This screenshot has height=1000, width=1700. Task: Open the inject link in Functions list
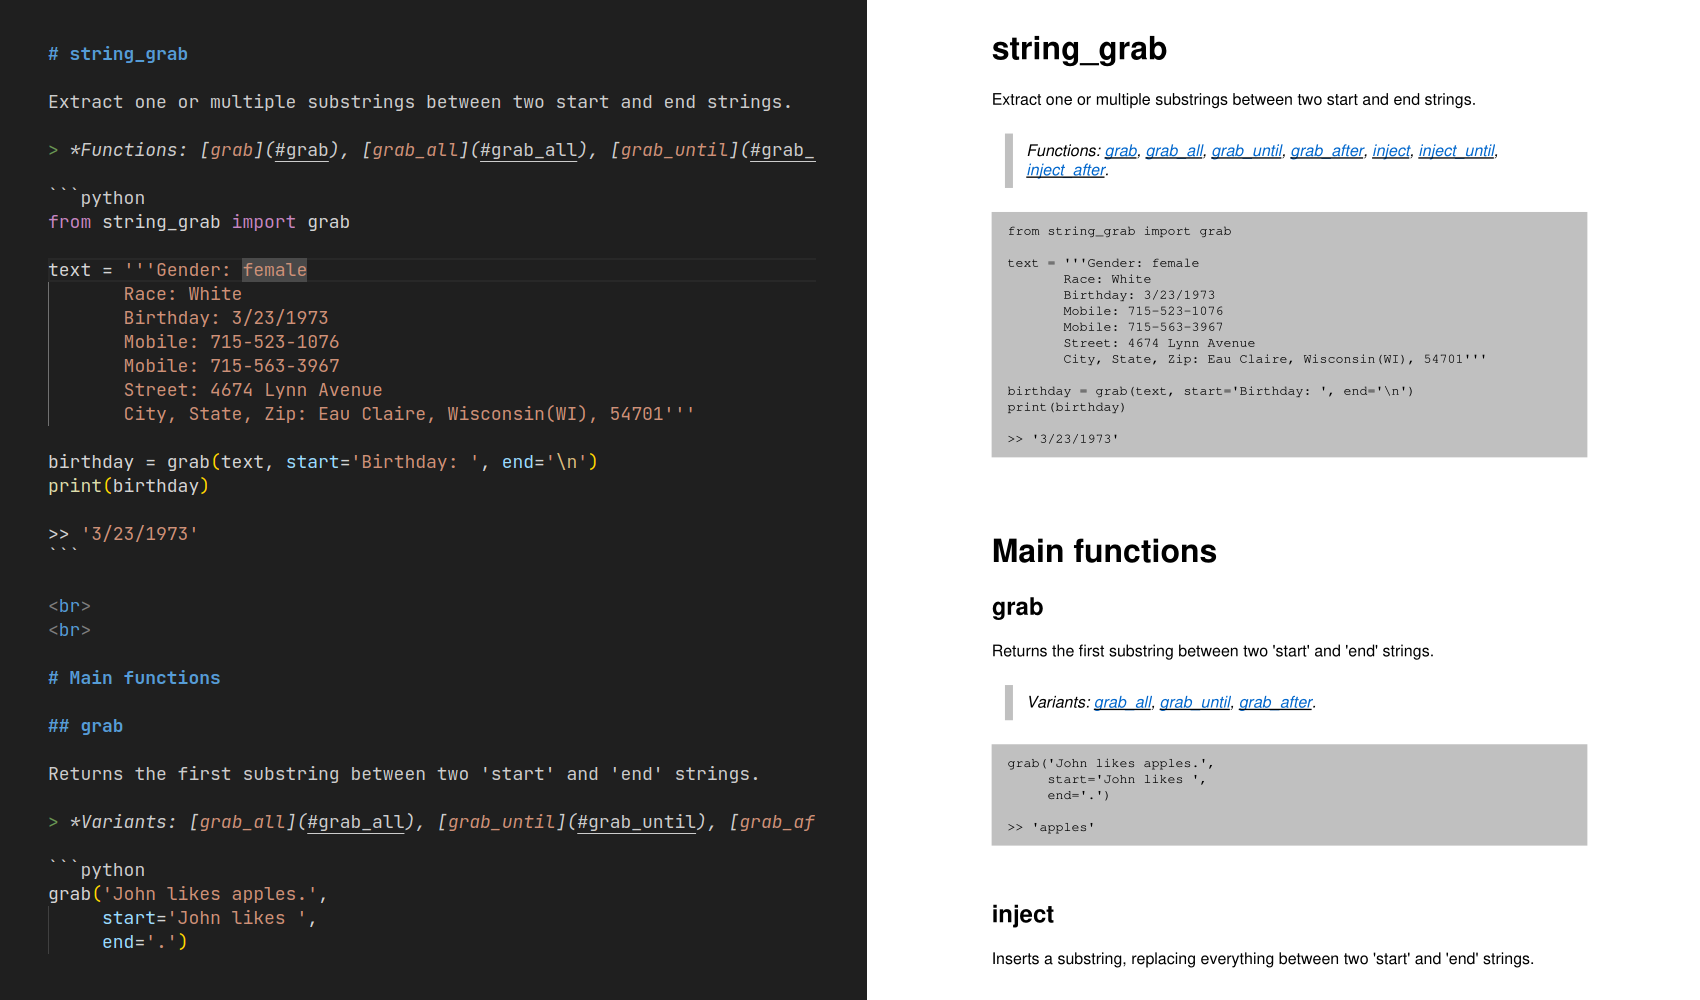[1390, 151]
